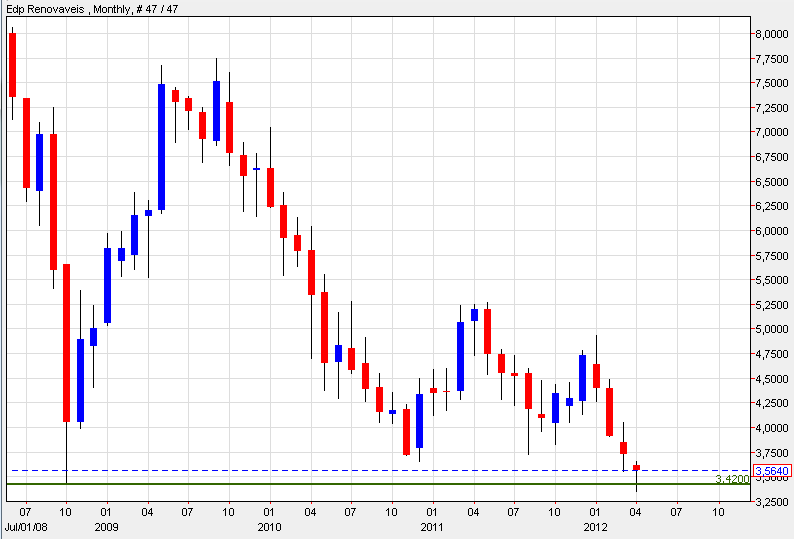The width and height of the screenshot is (794, 539).
Task: Click the 3,2500 price axis label
Action: (772, 502)
